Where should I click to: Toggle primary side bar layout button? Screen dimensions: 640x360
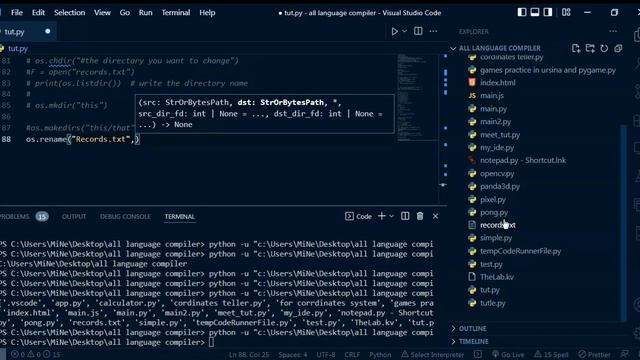pos(522,12)
